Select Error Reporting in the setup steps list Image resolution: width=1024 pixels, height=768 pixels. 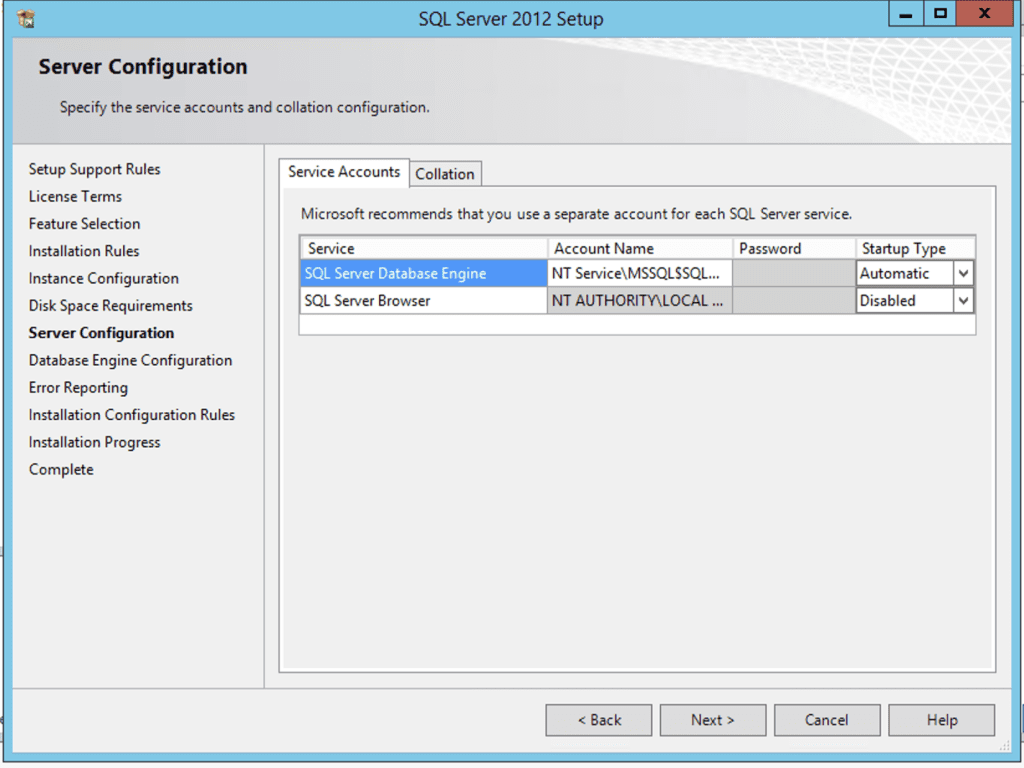point(78,387)
